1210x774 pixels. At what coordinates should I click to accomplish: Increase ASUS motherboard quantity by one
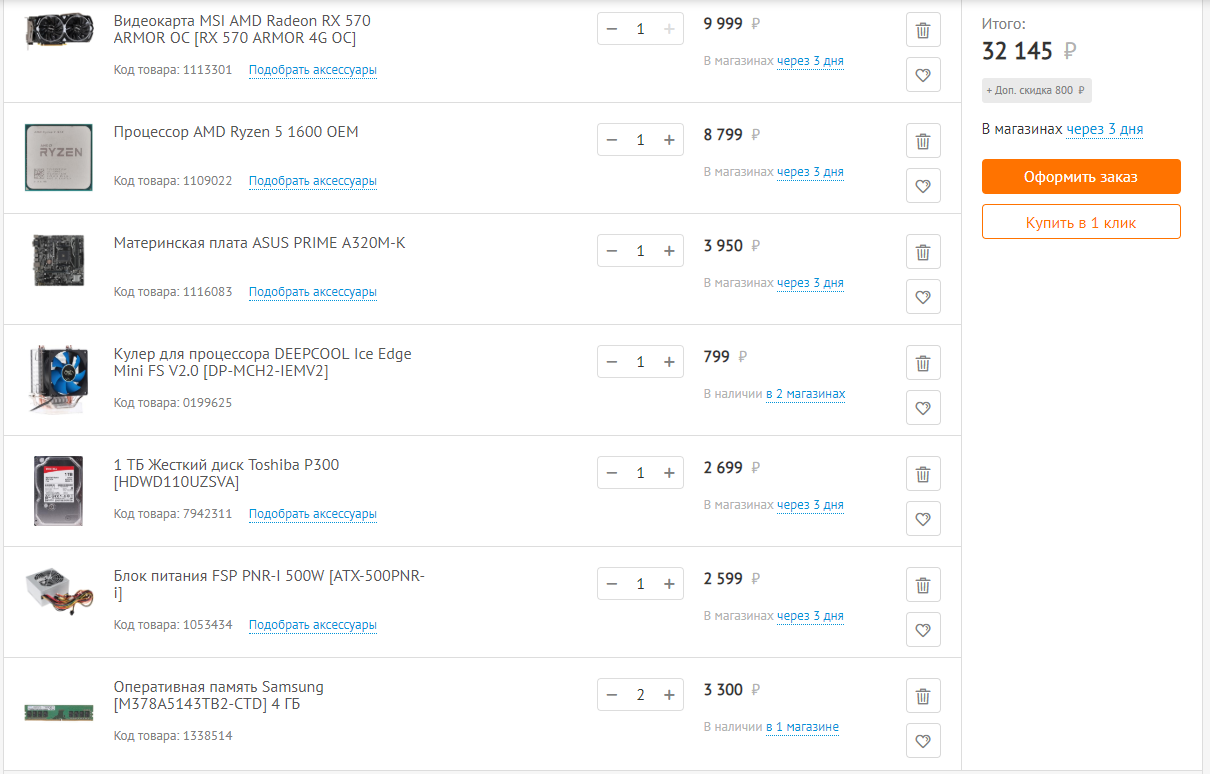point(669,251)
